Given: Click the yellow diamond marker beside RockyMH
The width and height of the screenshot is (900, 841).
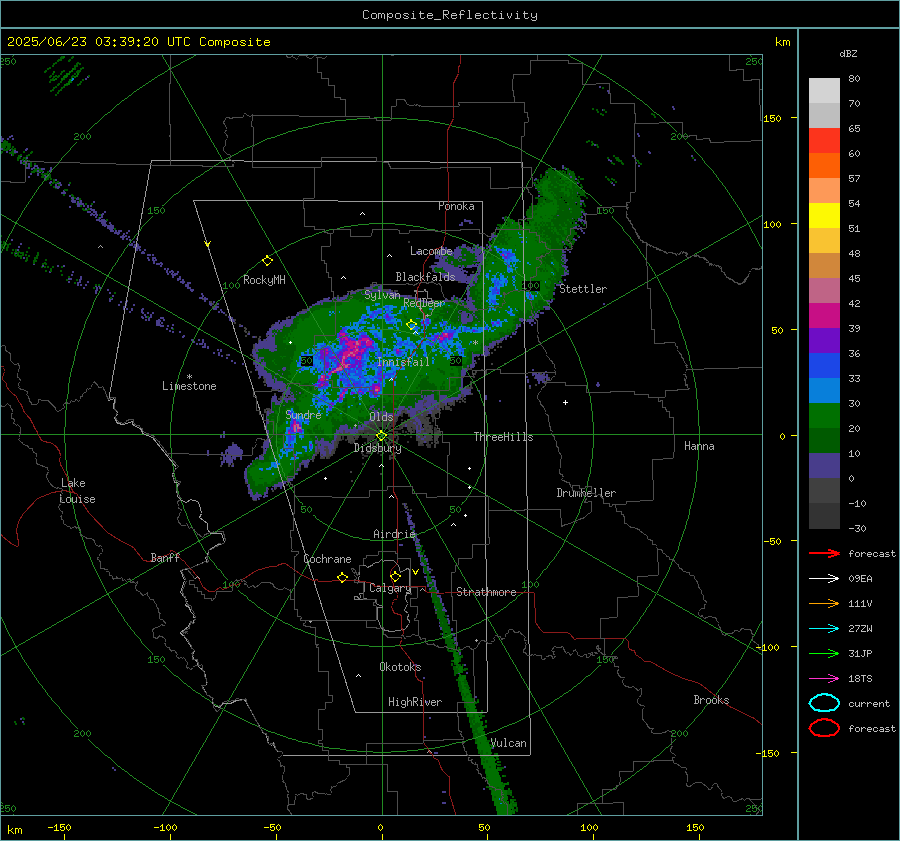Looking at the screenshot, I should click(267, 261).
